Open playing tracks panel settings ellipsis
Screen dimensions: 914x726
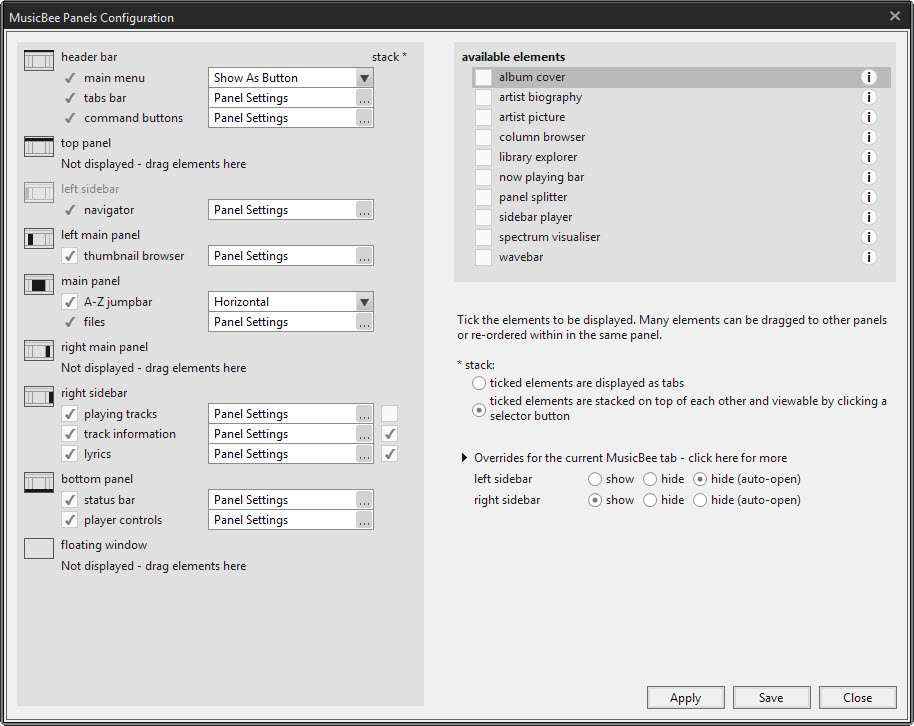pyautogui.click(x=364, y=414)
